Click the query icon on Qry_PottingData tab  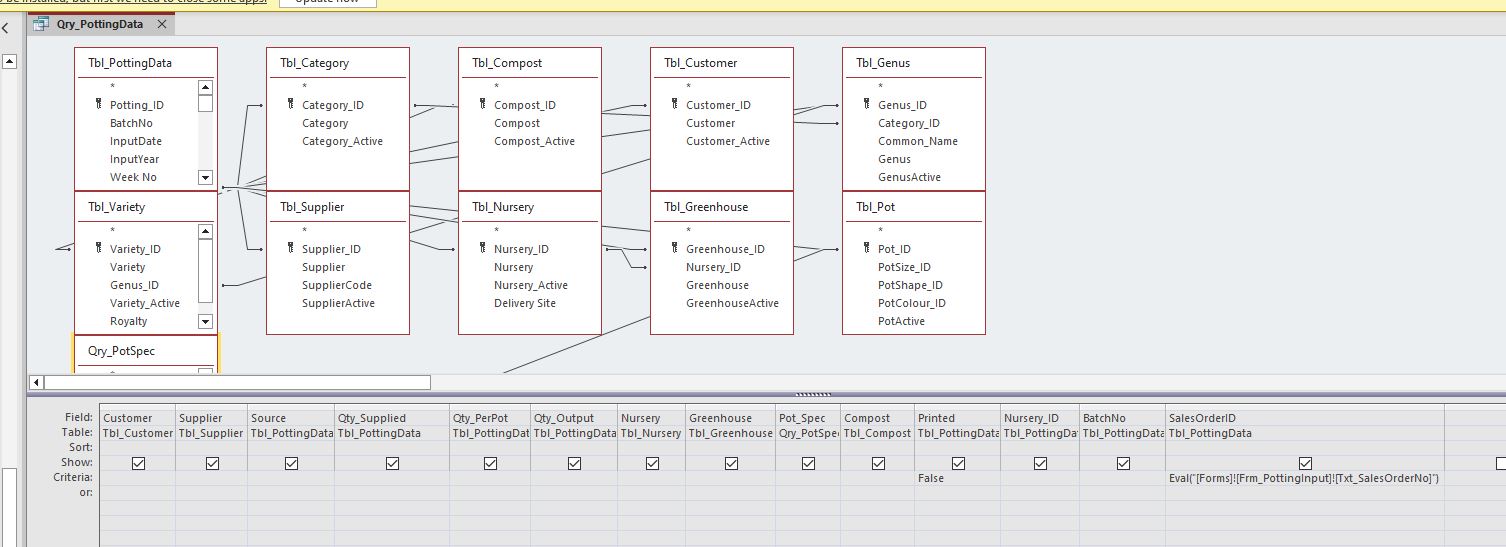tap(42, 24)
